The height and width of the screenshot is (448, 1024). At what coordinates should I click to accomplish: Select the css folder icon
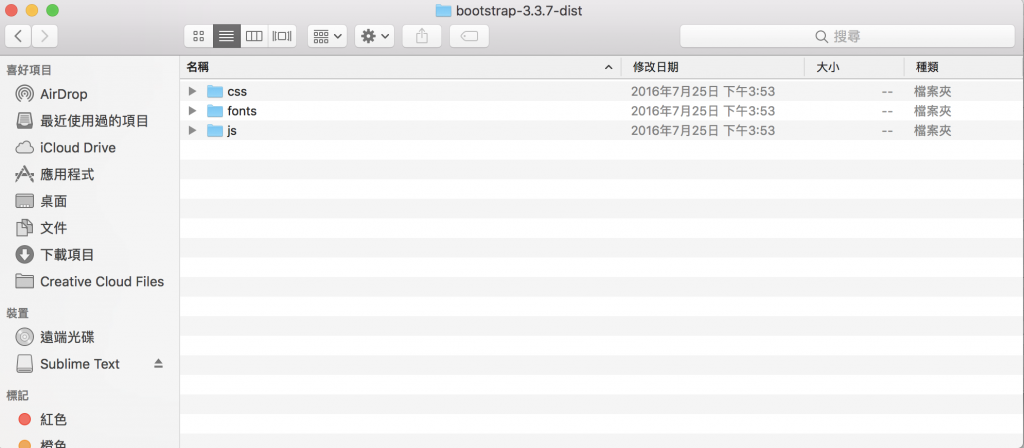215,91
